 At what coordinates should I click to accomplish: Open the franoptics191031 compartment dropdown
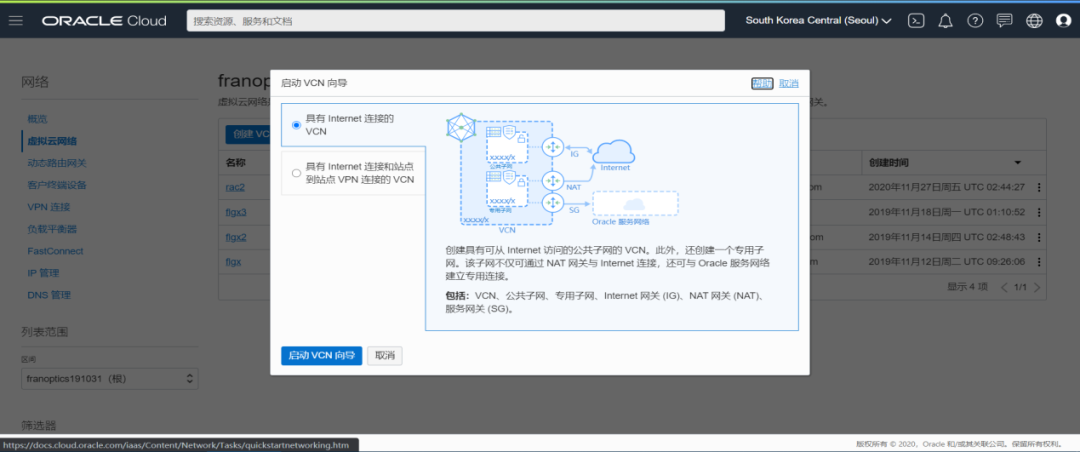click(110, 379)
